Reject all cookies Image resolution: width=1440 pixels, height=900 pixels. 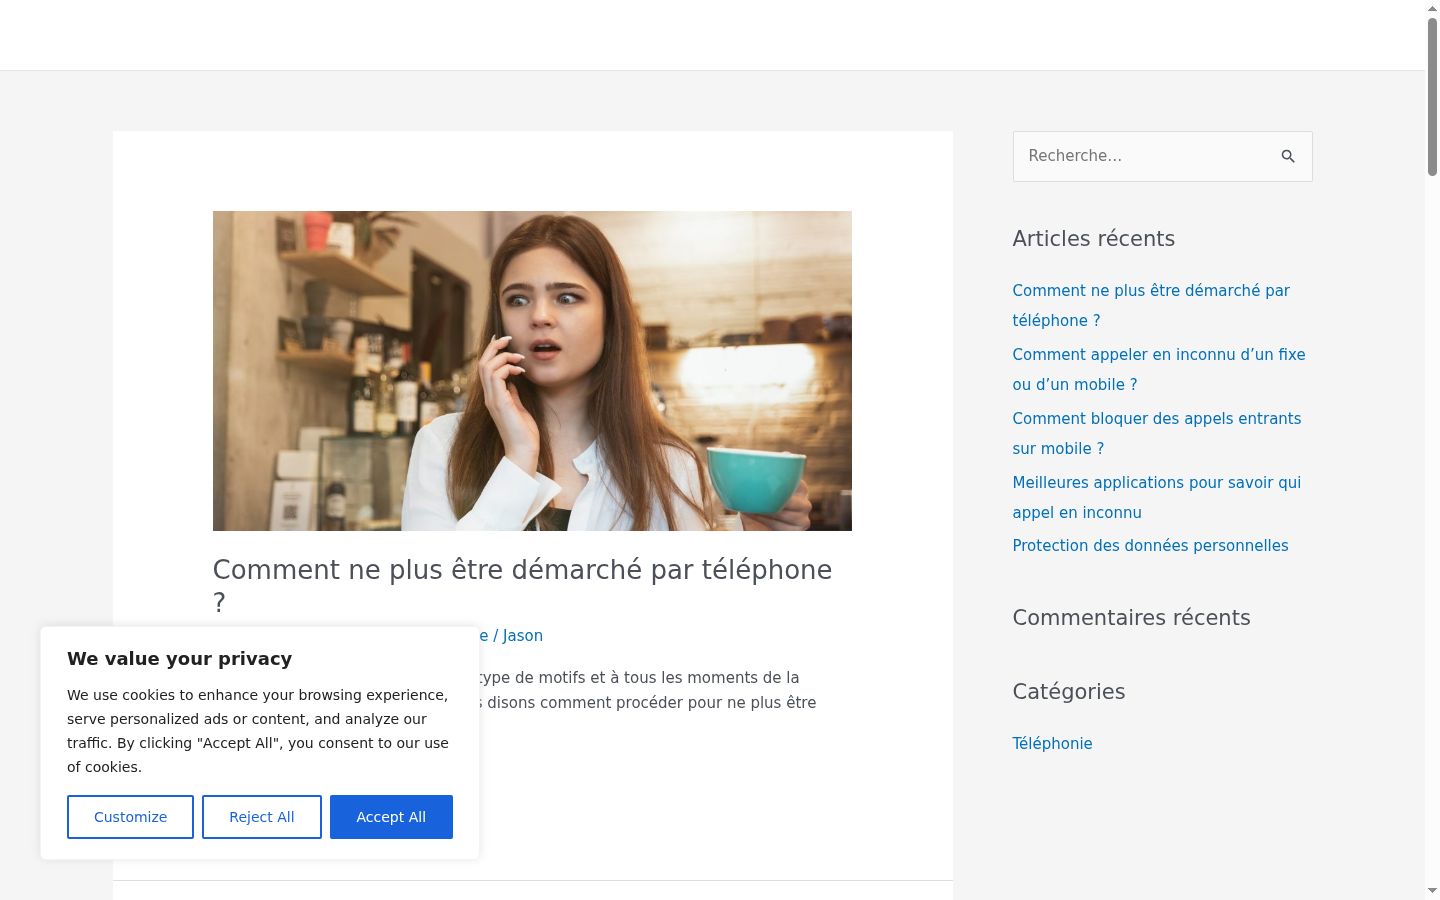262,817
